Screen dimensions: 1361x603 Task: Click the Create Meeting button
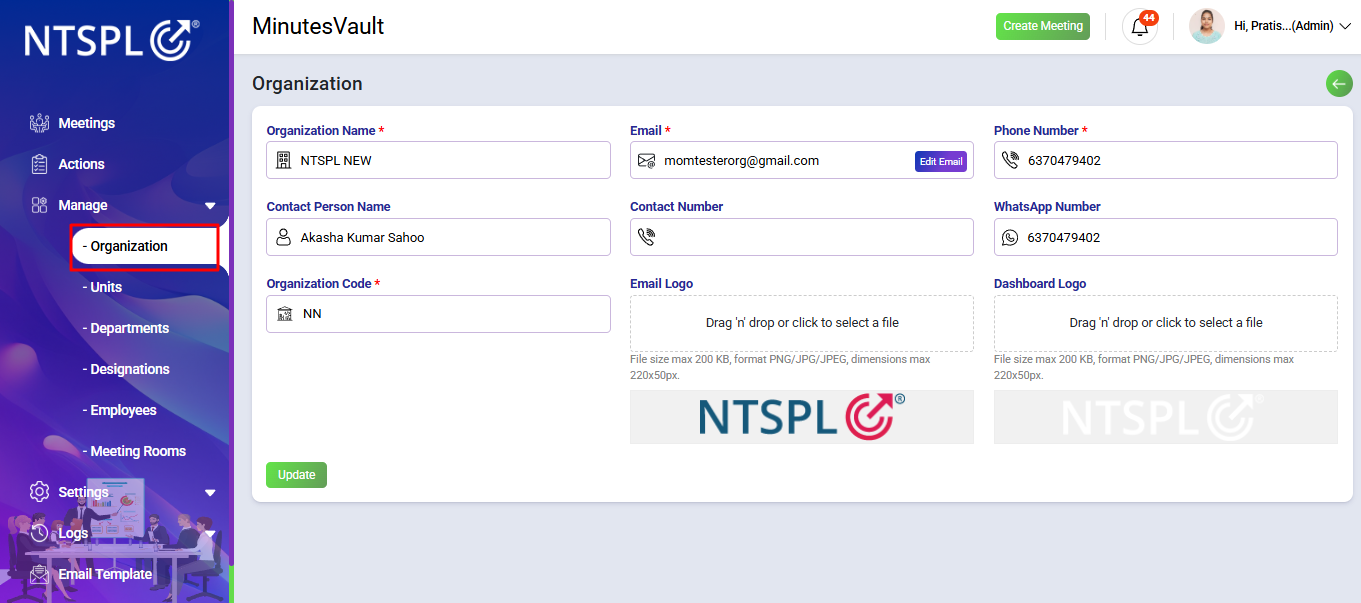pos(1043,26)
